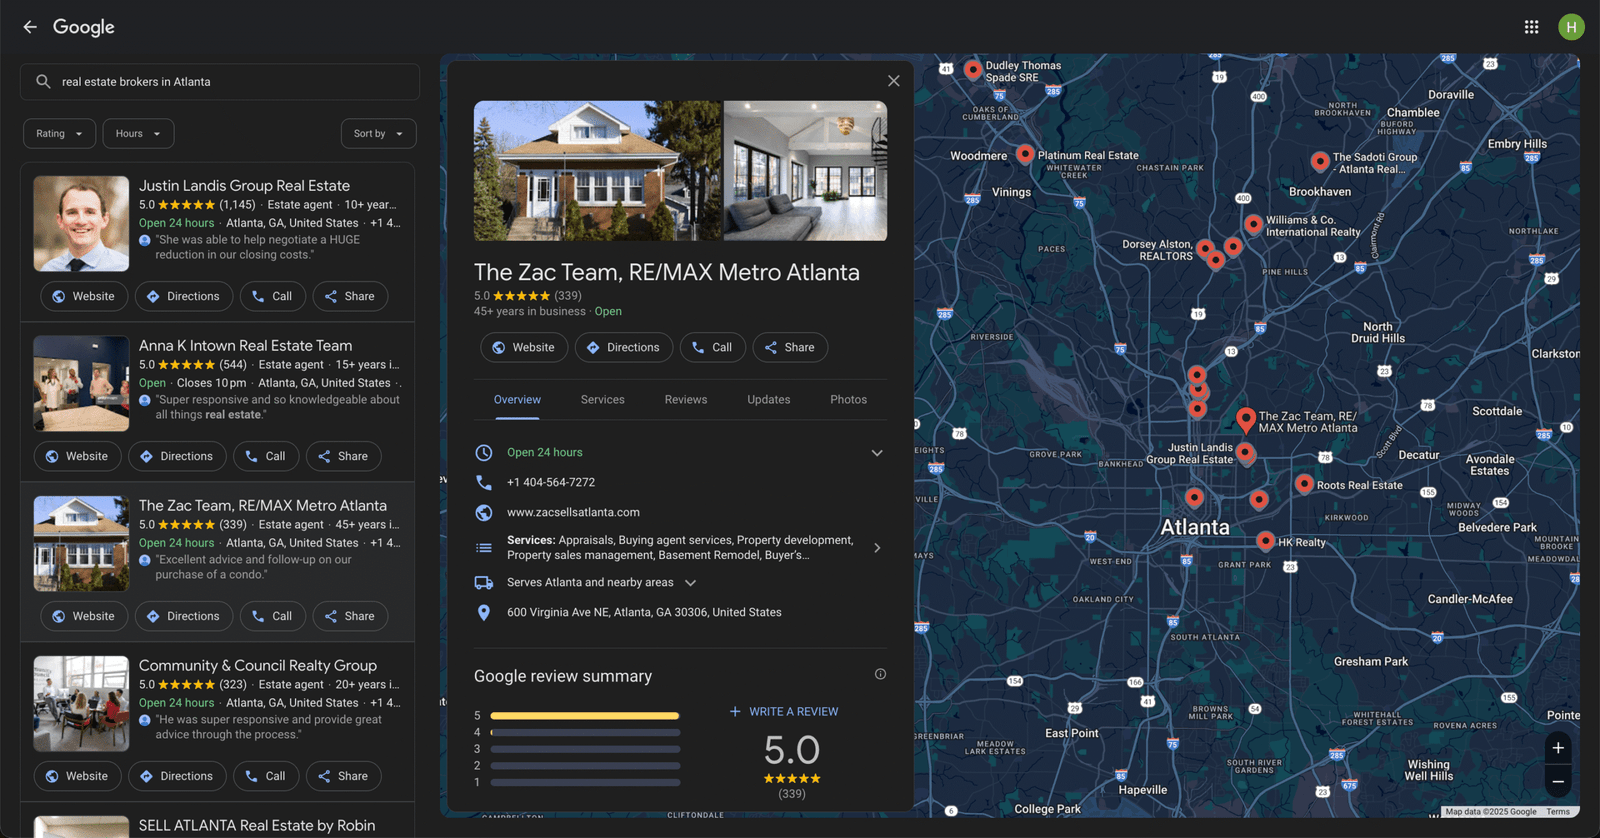Click Directions button in the details panel
The width and height of the screenshot is (1600, 838).
[x=624, y=347]
